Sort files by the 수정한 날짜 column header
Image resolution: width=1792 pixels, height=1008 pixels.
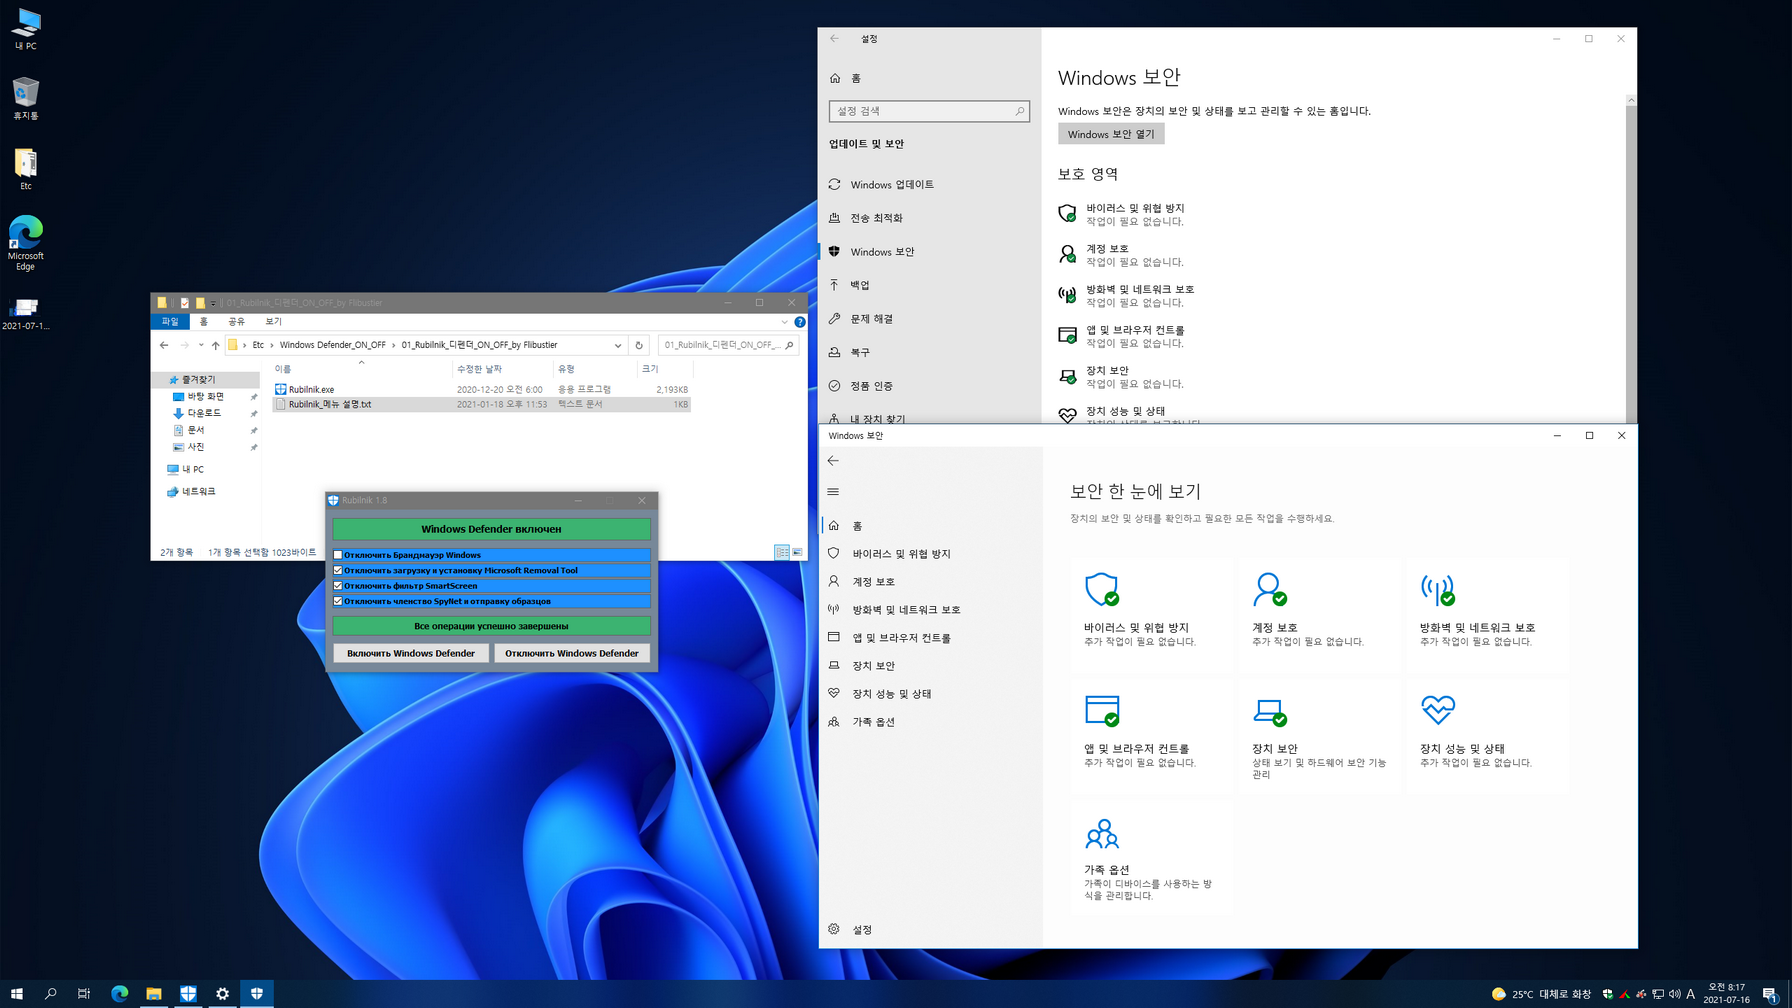[x=502, y=369]
